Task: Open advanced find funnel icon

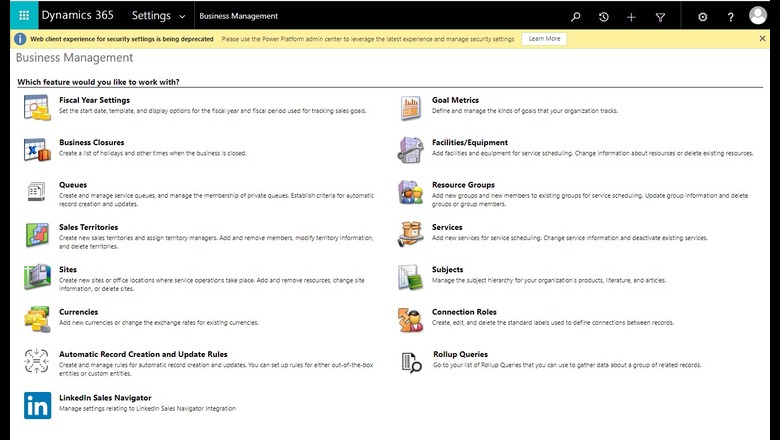Action: 660,17
